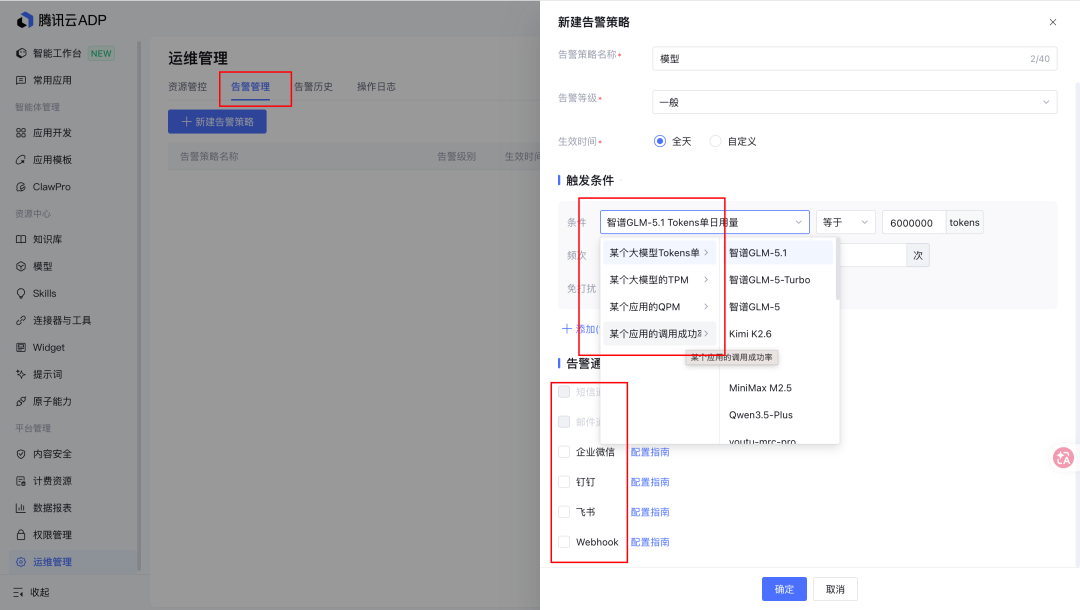This screenshot has width=1080, height=610.
Task: Switch to 告警历史 tab
Action: coord(313,87)
